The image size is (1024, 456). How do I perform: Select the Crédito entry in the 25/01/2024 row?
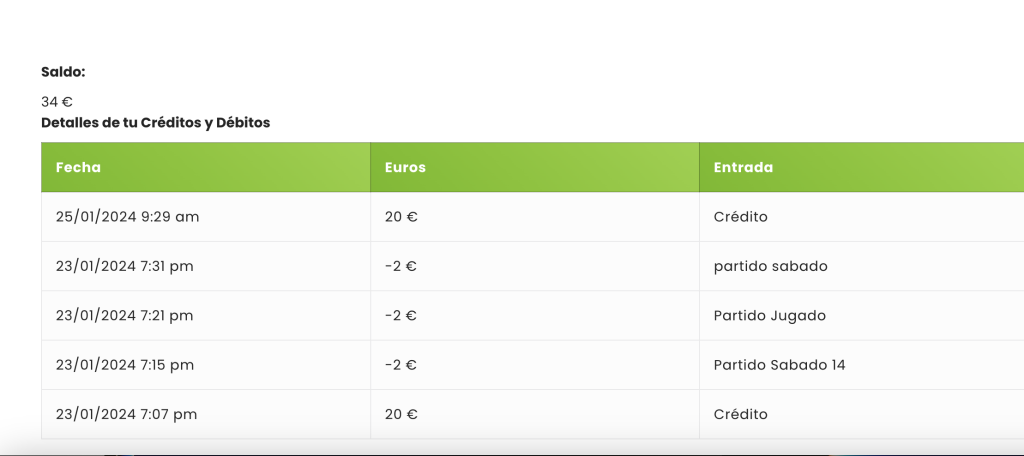740,216
